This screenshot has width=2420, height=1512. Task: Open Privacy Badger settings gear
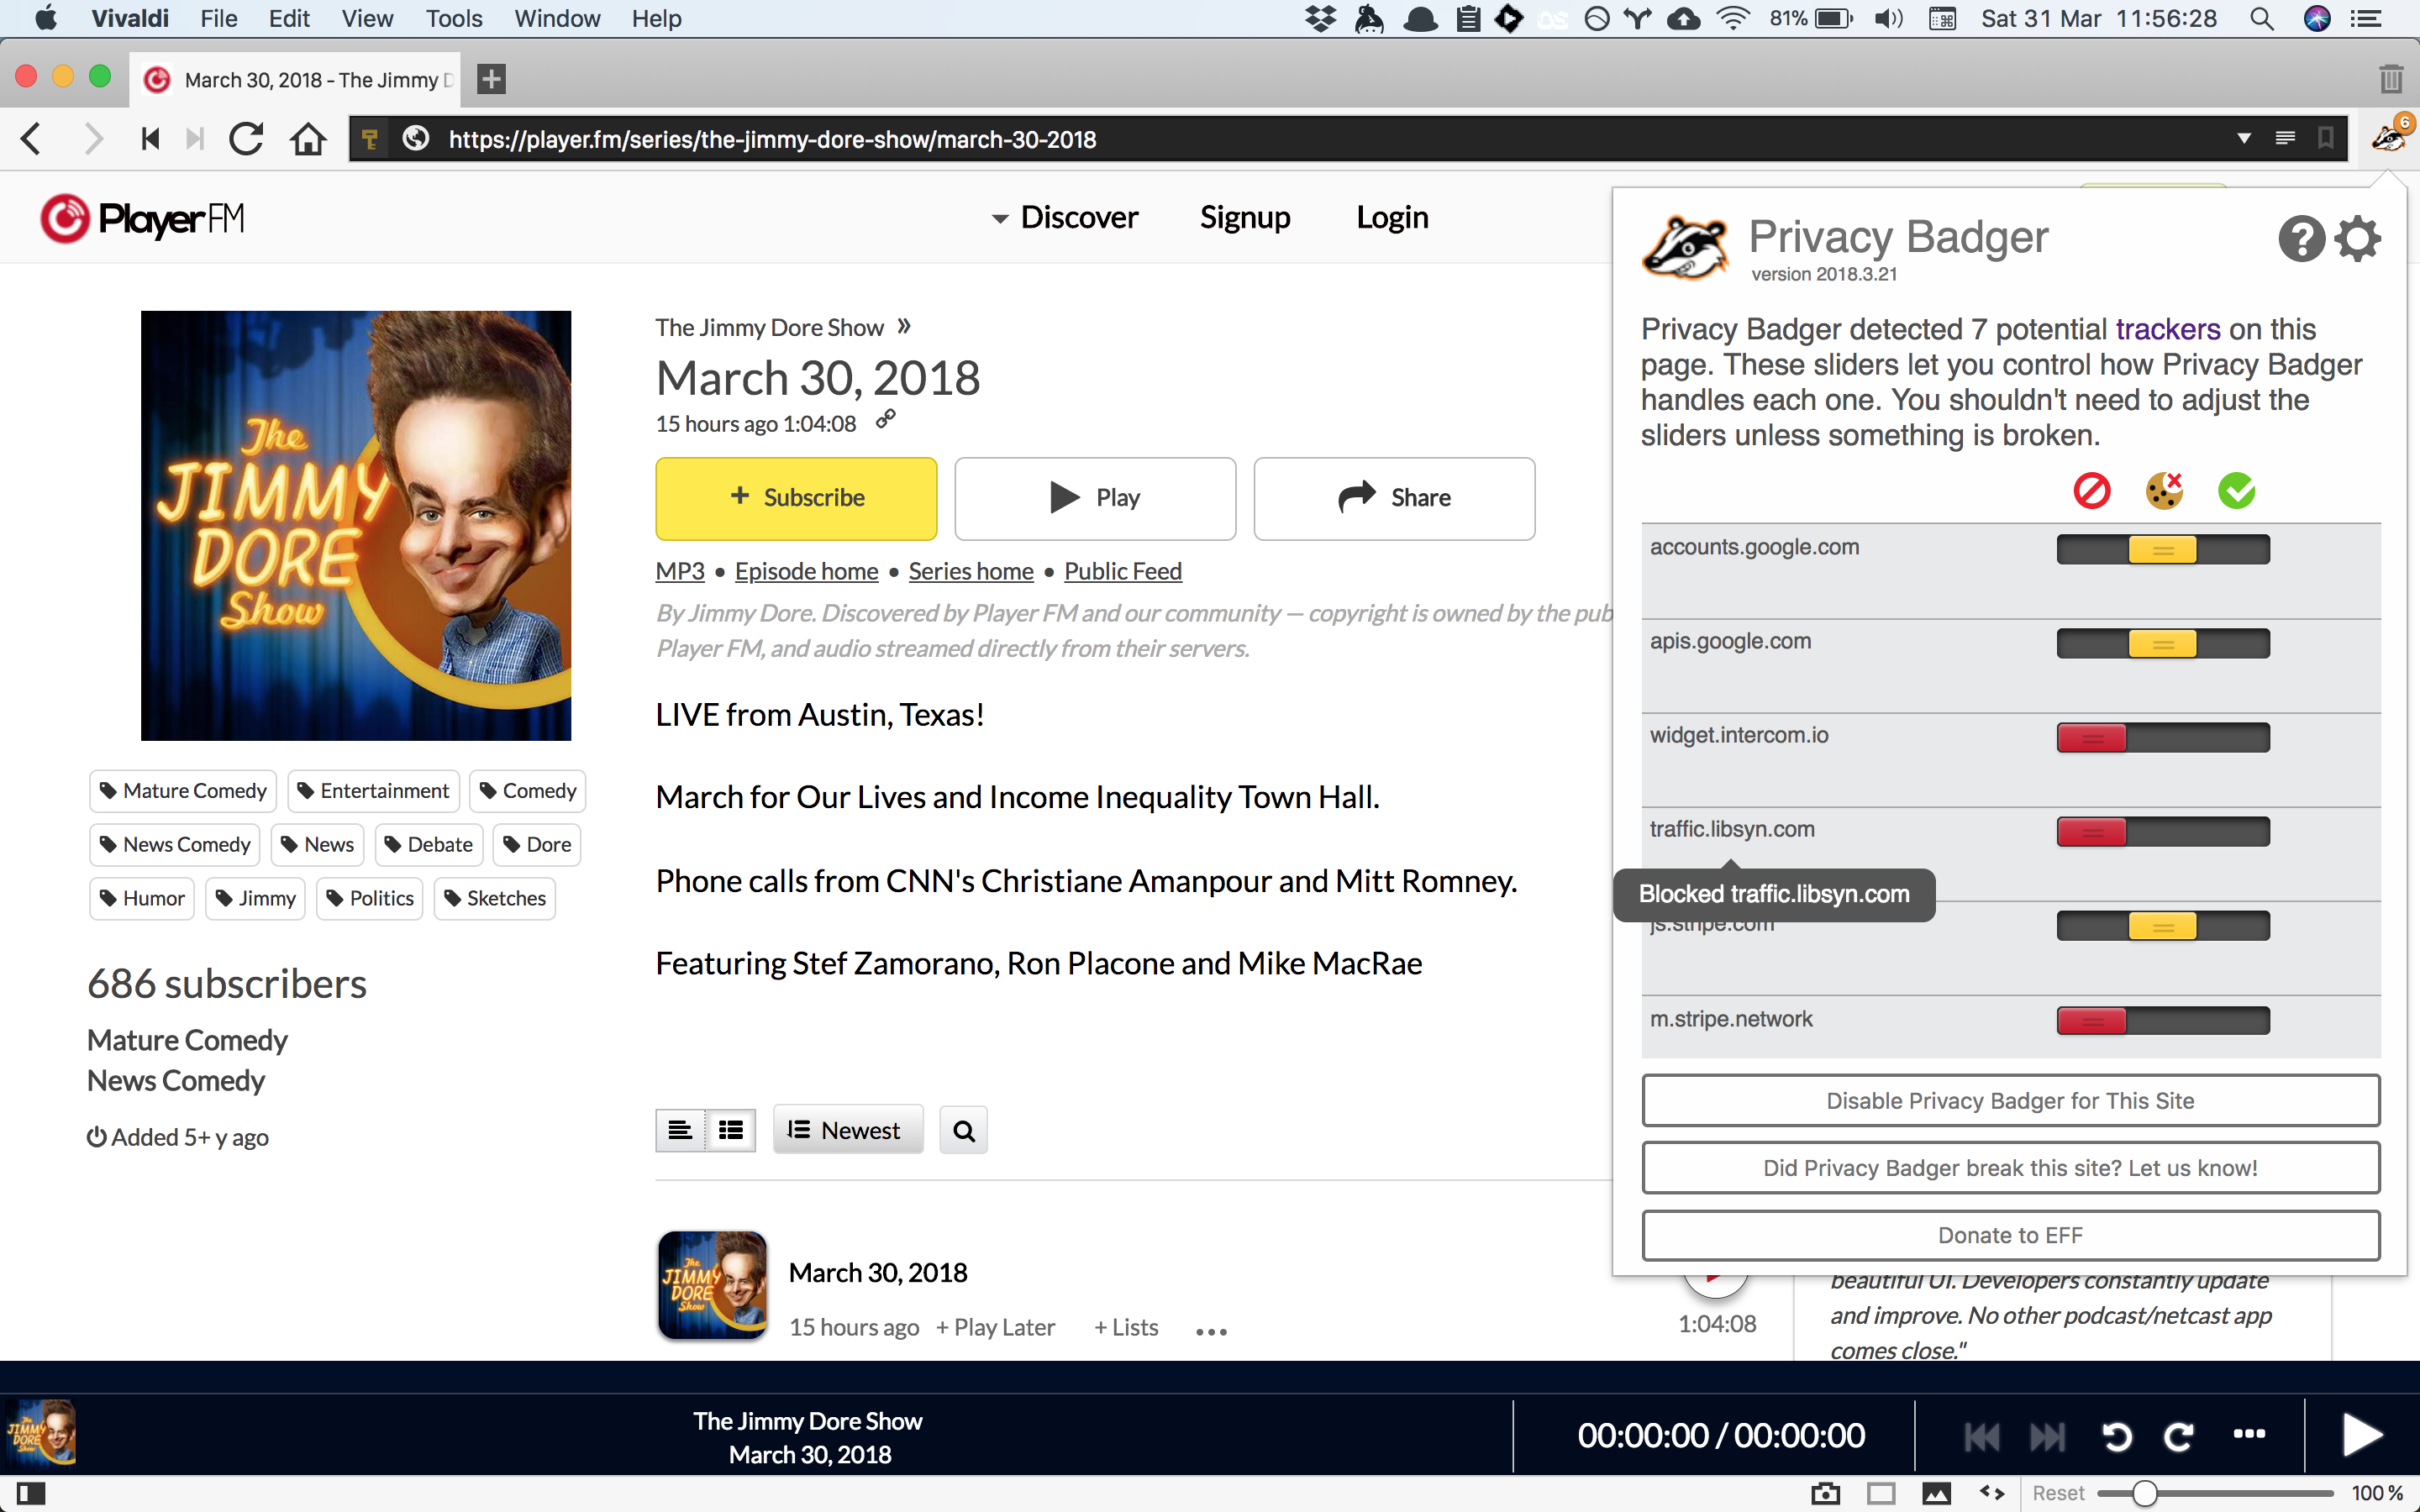click(2358, 239)
